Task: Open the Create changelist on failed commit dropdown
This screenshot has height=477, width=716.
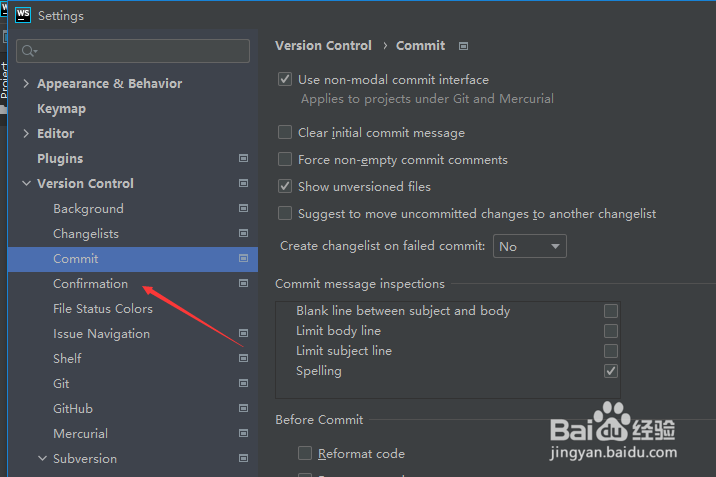Action: 530,246
